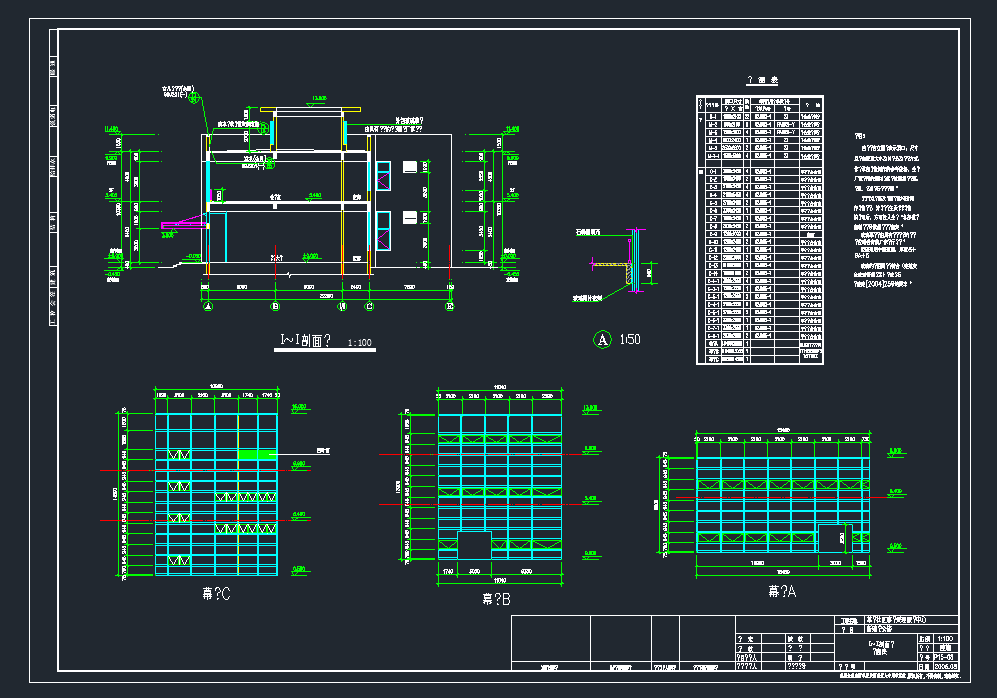Select the date 2005.05 in the title block
Screen dimensions: 997x698
point(945,666)
